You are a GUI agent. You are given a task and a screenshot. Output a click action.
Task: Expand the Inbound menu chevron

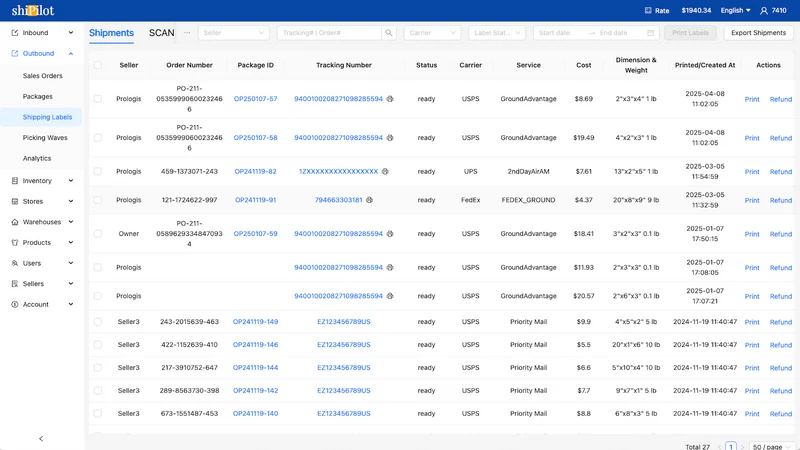71,33
